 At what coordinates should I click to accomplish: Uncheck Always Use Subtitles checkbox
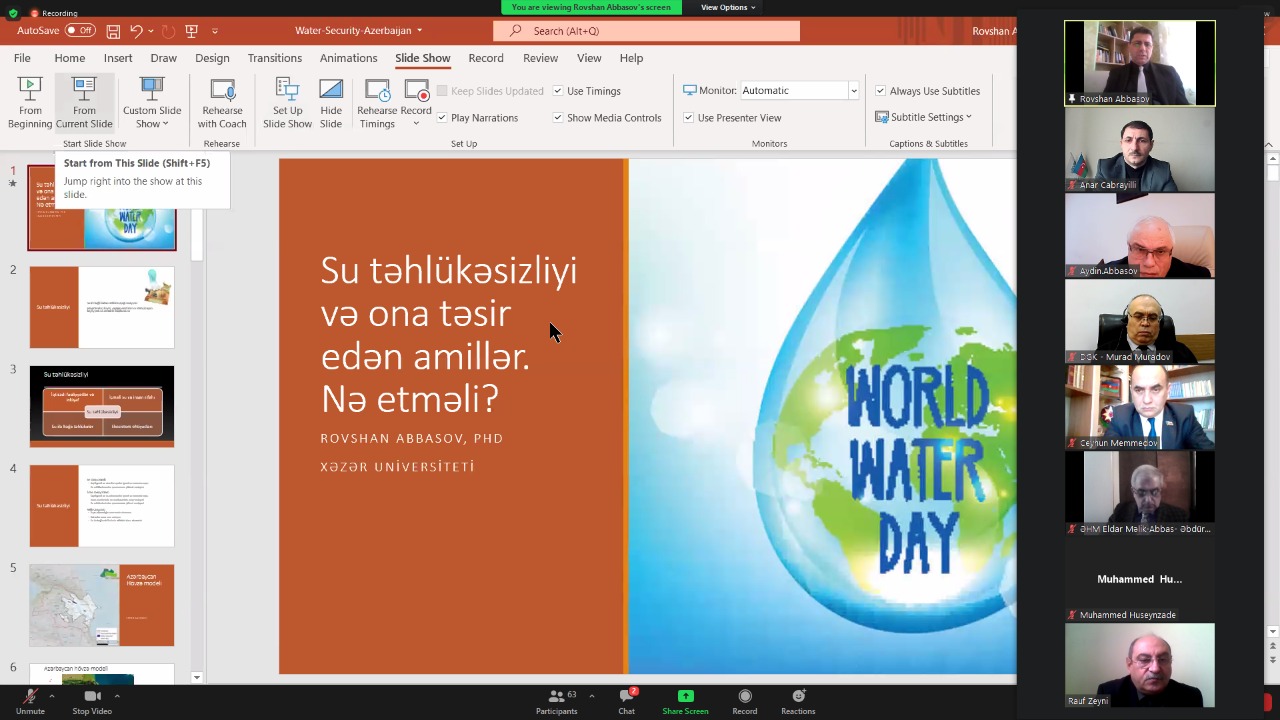880,91
